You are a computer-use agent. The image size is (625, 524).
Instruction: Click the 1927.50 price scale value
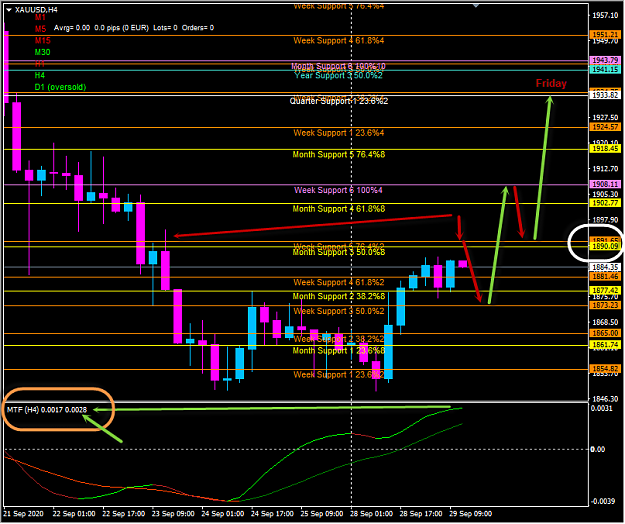click(x=605, y=118)
